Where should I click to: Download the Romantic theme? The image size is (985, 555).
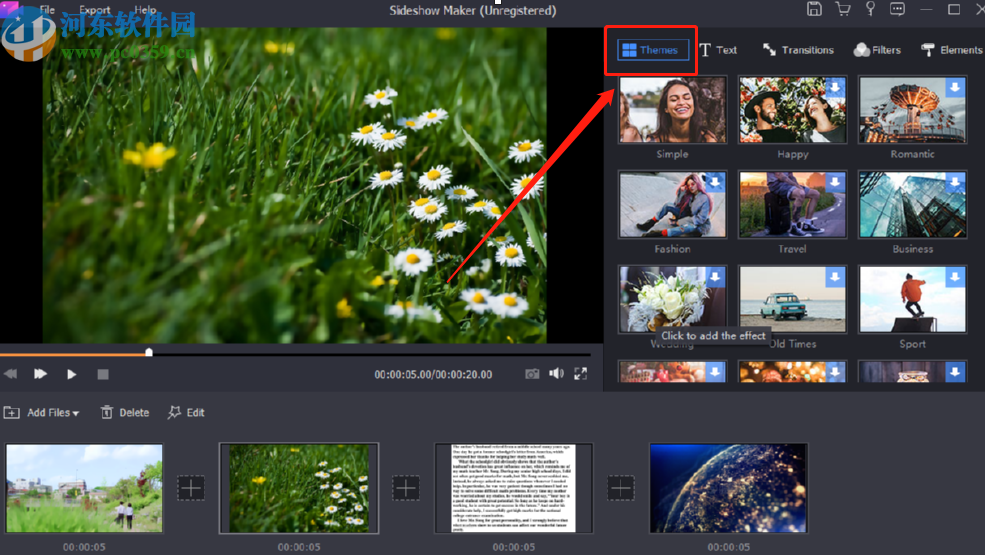955,87
